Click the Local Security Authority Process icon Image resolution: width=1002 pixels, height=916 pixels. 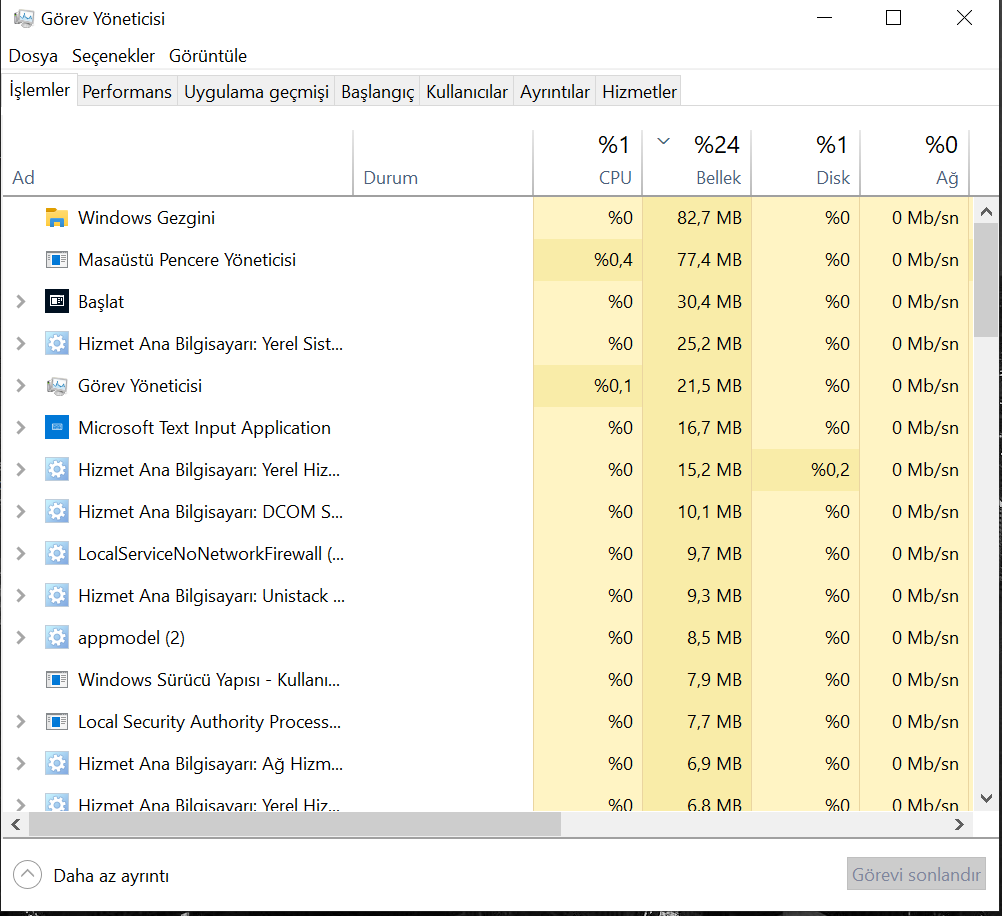pos(57,722)
